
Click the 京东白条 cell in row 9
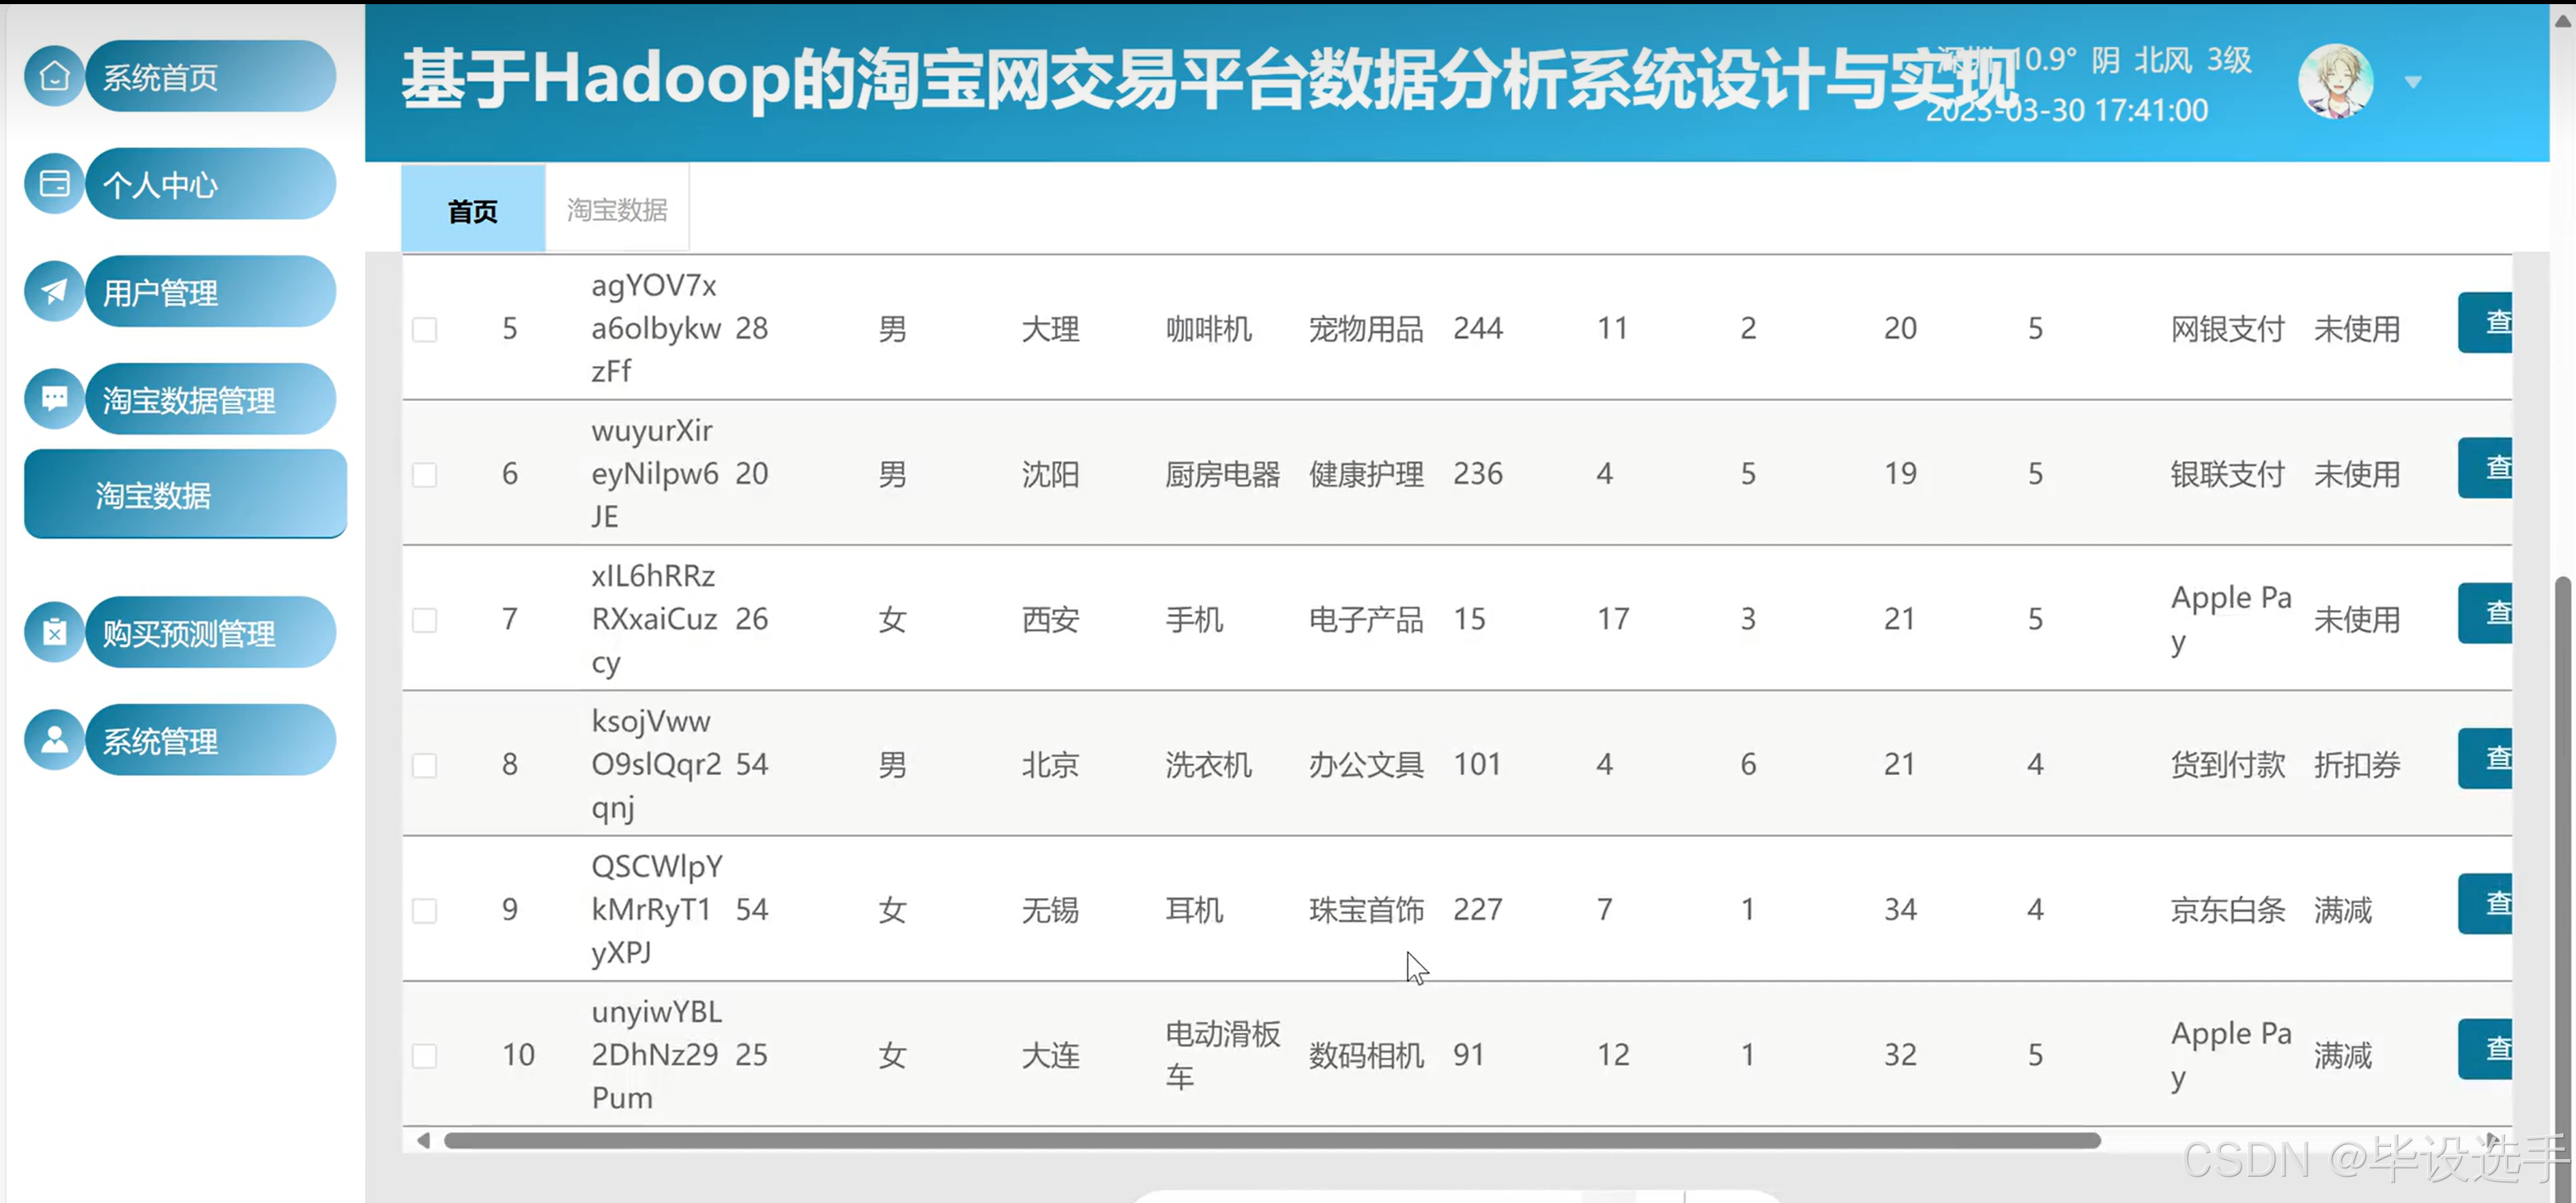[x=2228, y=910]
